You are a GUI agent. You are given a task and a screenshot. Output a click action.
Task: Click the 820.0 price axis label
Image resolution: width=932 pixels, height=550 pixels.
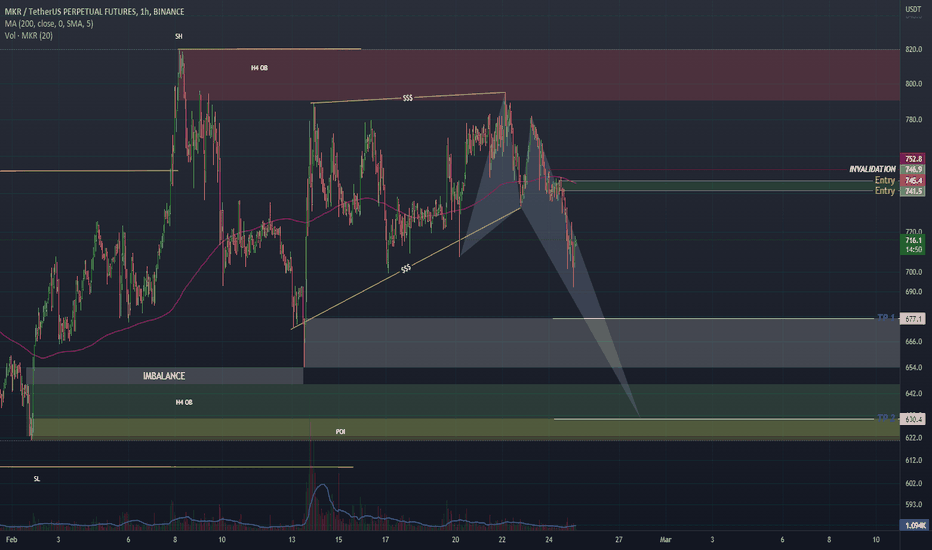[x=914, y=49]
